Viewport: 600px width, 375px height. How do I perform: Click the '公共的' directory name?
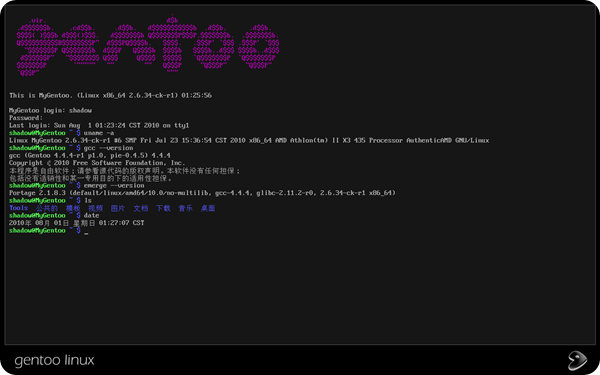[47, 208]
